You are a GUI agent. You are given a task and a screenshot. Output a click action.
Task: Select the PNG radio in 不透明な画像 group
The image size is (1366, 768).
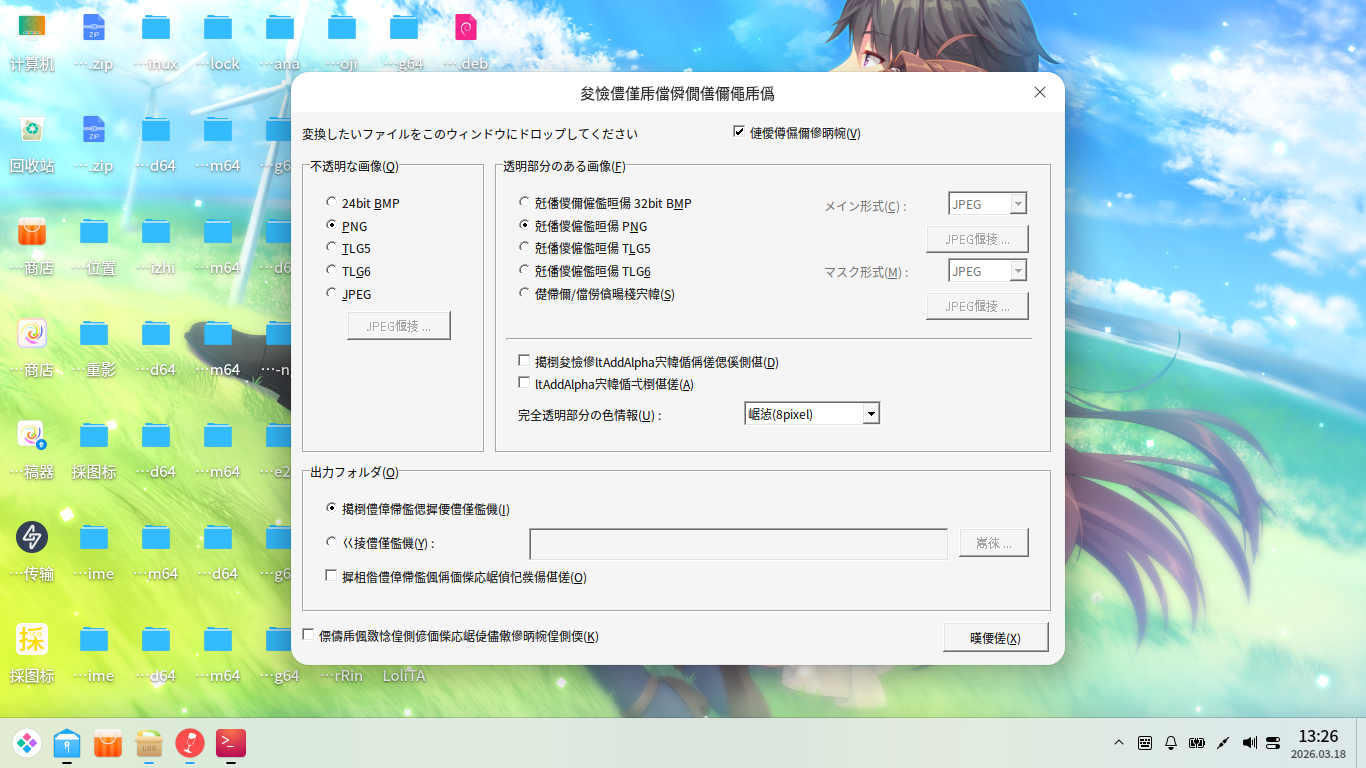click(331, 224)
